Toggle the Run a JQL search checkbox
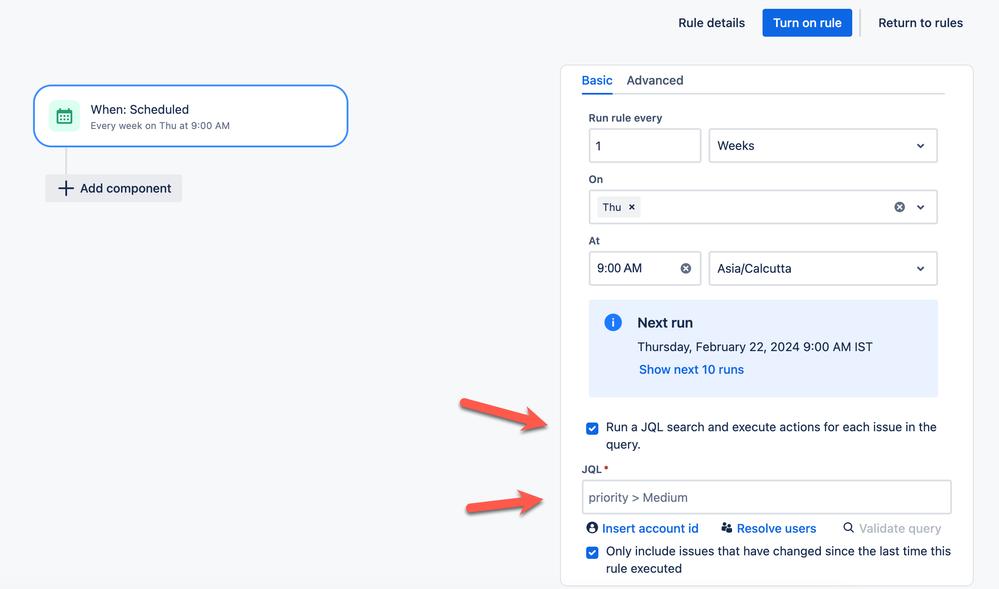The height and width of the screenshot is (589, 999). click(592, 428)
